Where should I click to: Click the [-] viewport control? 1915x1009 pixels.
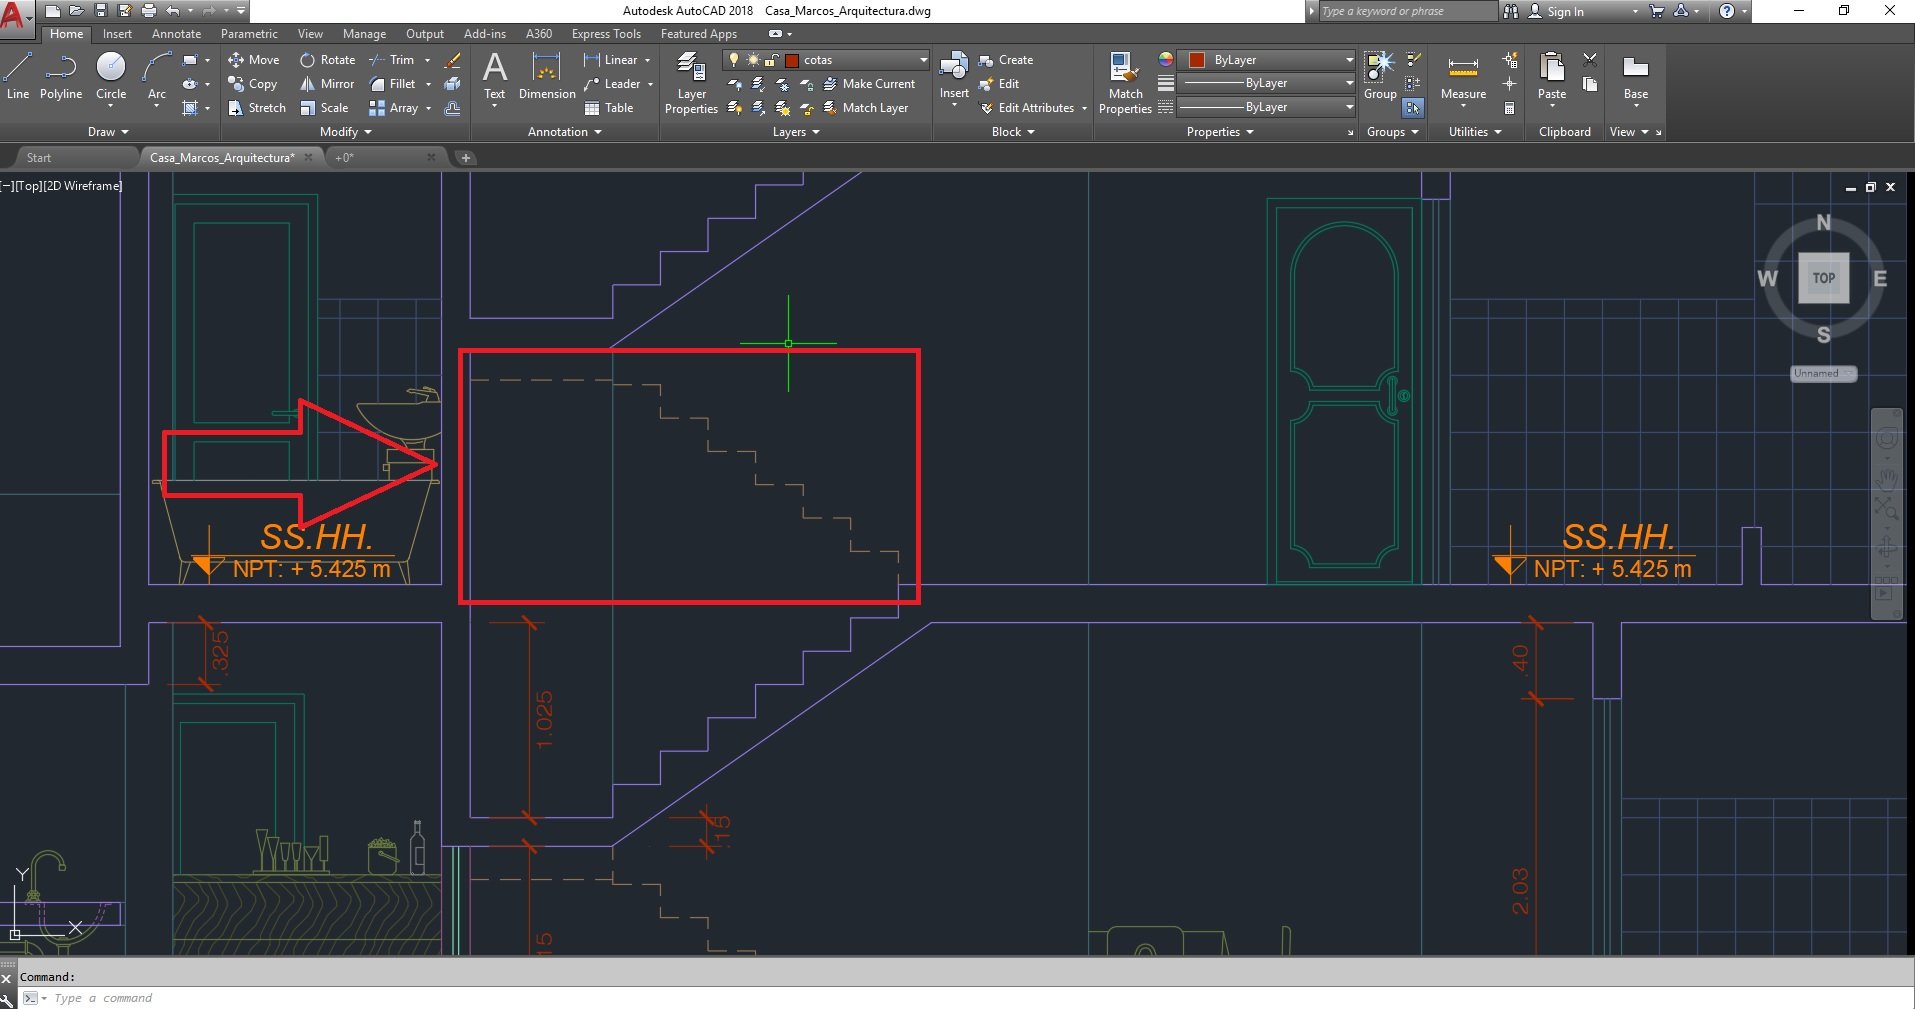coord(7,186)
